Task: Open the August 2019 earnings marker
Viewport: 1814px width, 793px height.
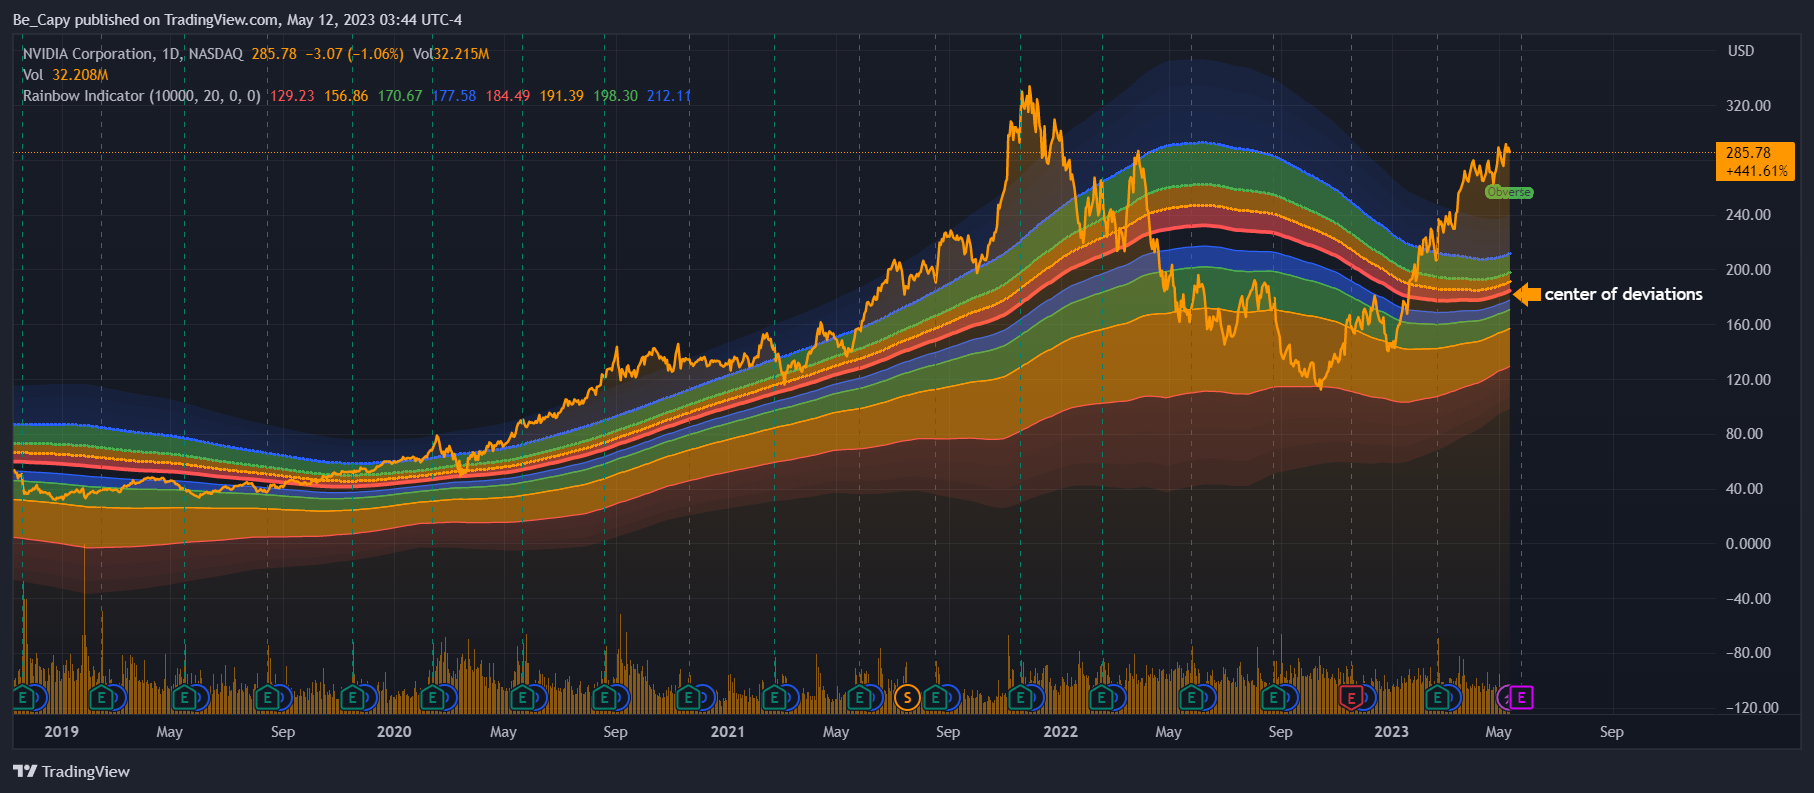Action: point(267,697)
